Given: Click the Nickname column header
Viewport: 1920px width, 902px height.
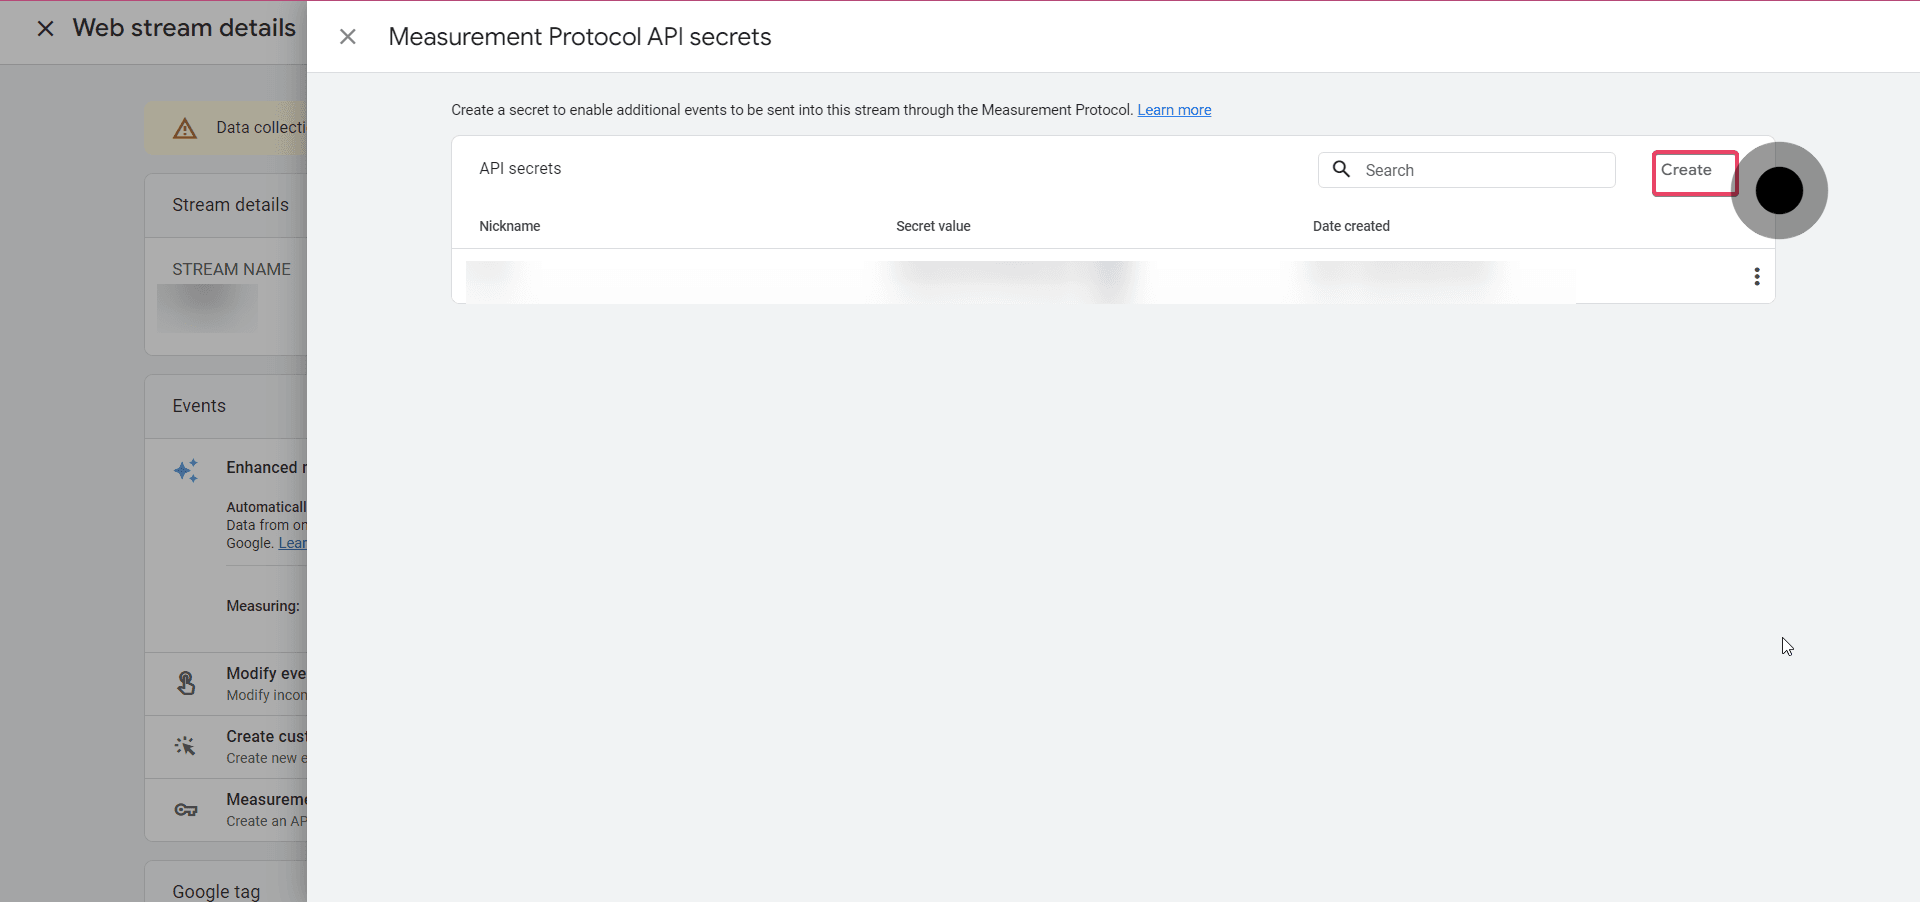Looking at the screenshot, I should click(509, 226).
